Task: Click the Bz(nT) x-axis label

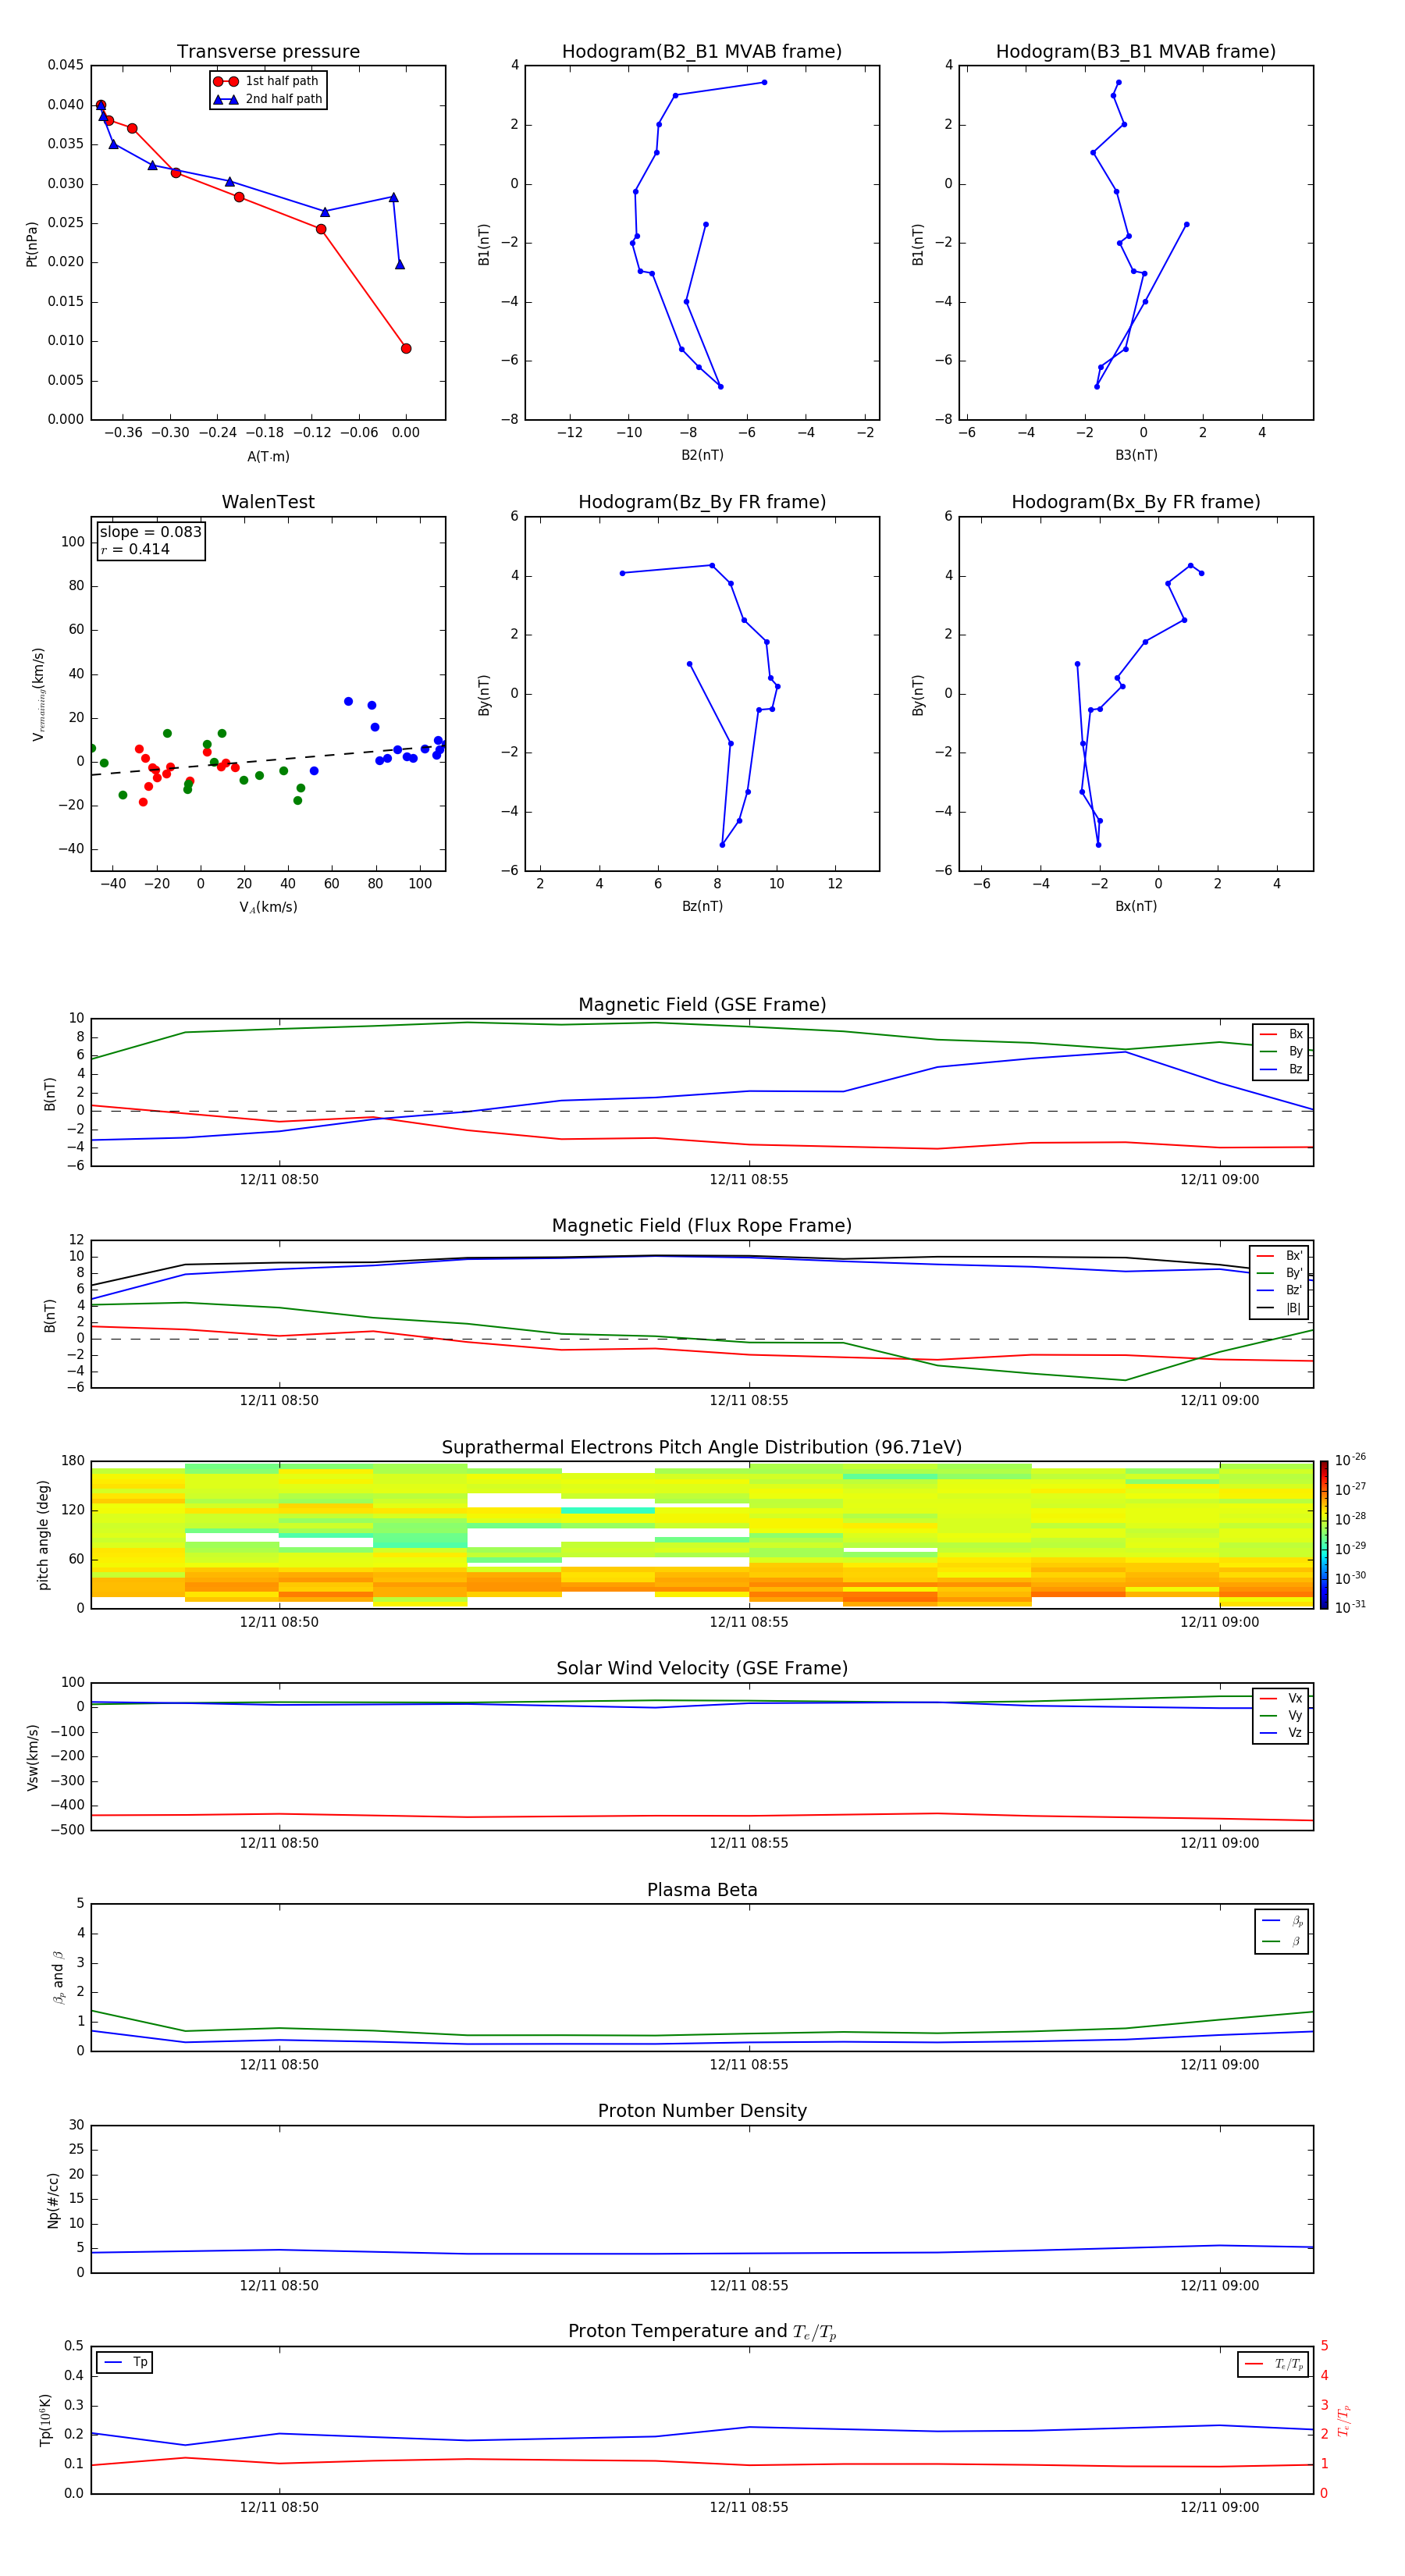Action: [702, 906]
